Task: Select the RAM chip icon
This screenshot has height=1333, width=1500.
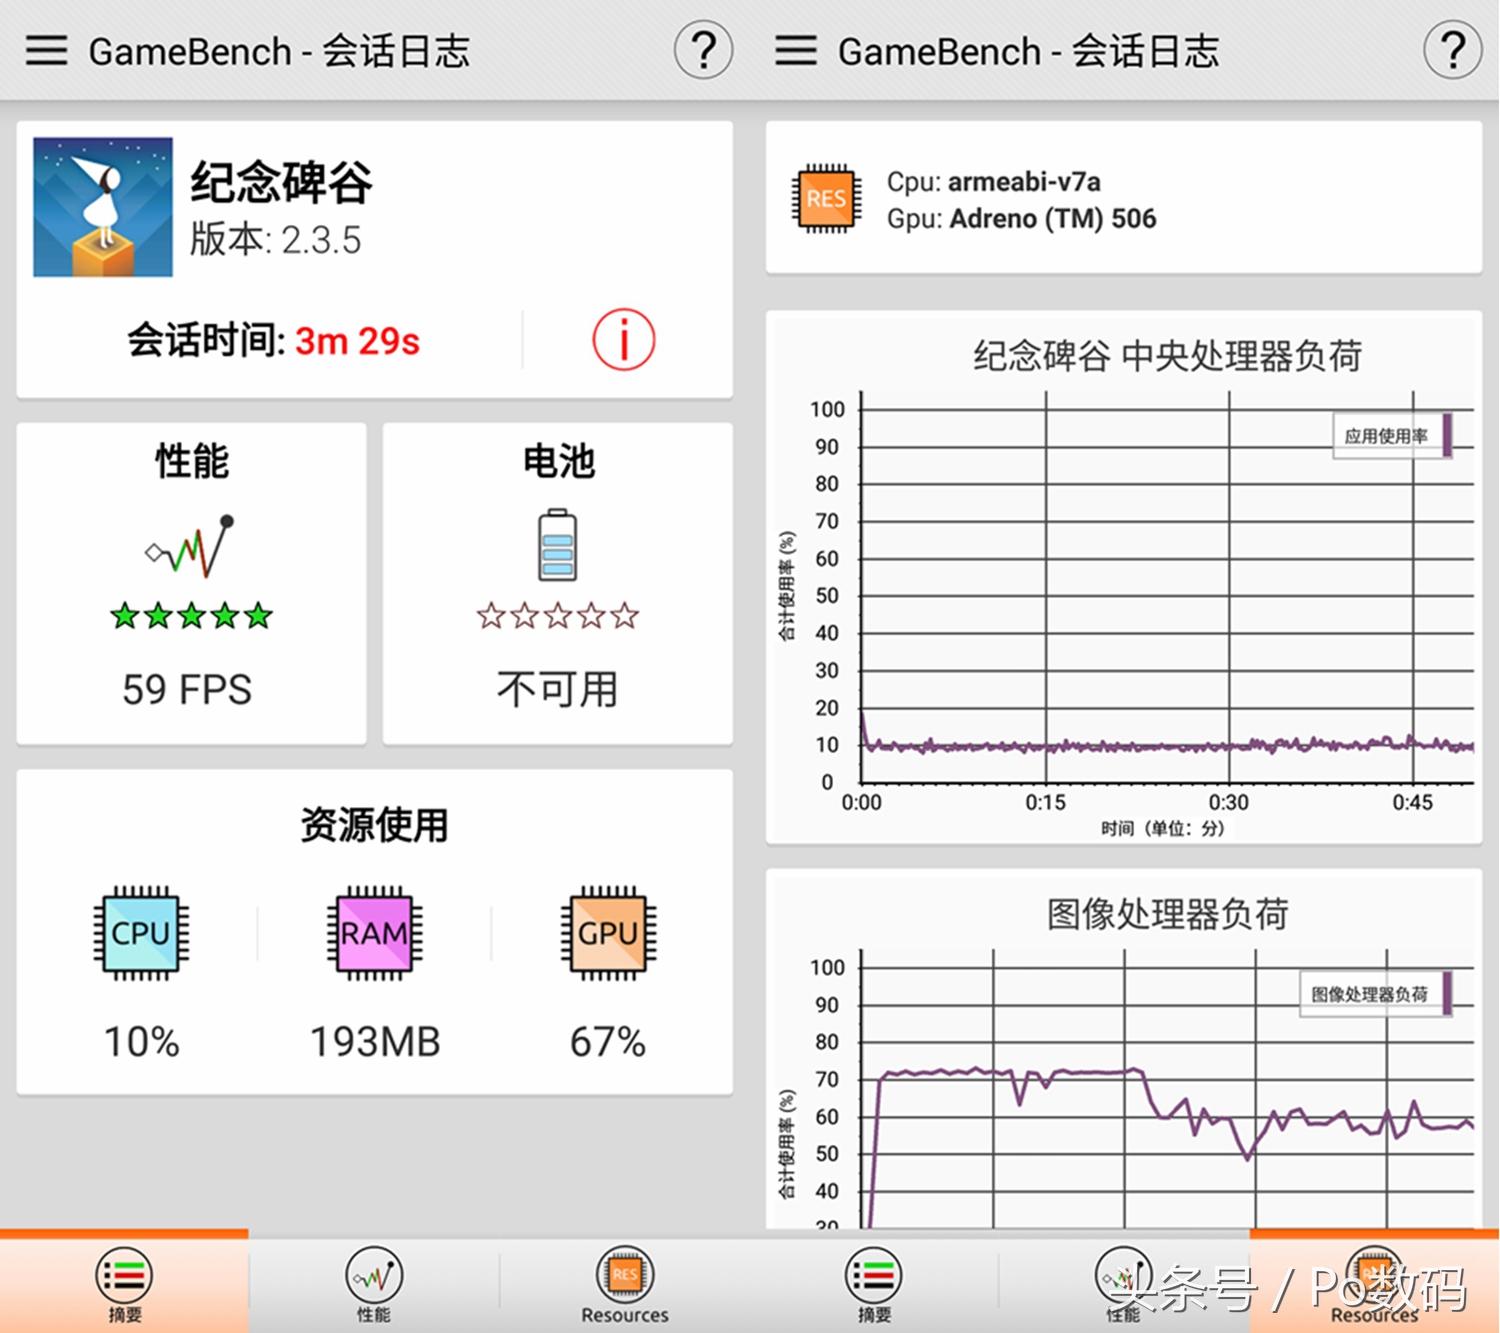Action: point(375,932)
